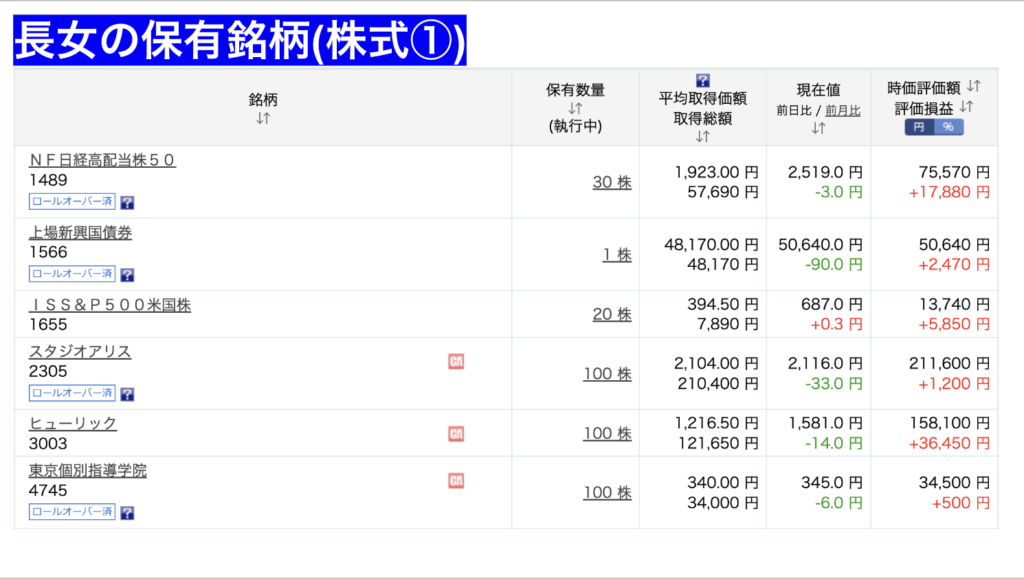Sort by 評価損益 using its arrows

(x=966, y=107)
